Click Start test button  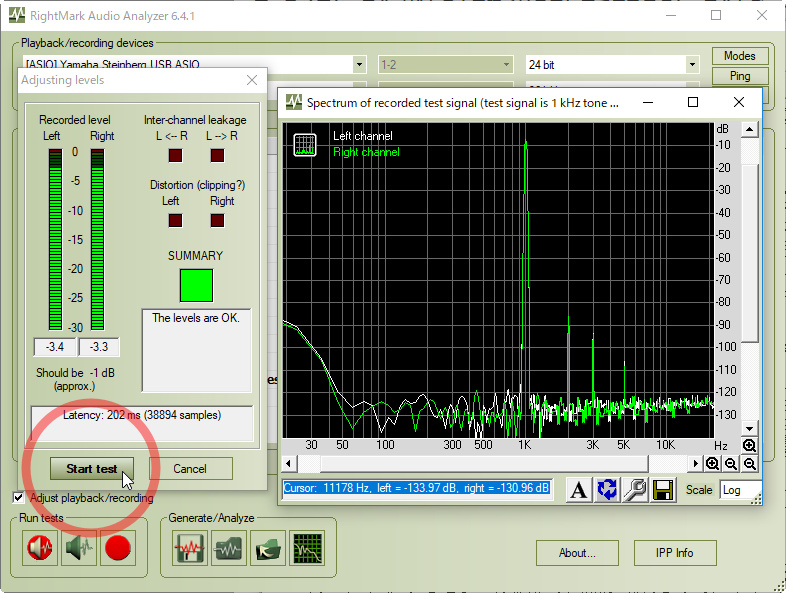pos(92,469)
